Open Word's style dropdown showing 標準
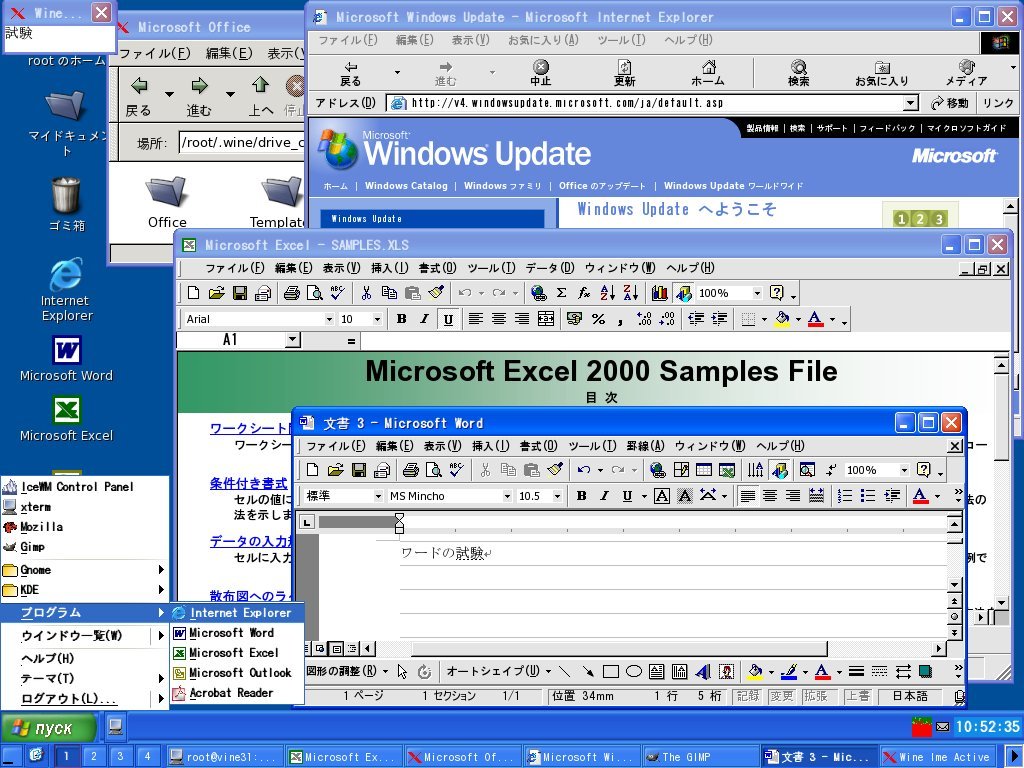The width and height of the screenshot is (1024, 768). tap(377, 496)
